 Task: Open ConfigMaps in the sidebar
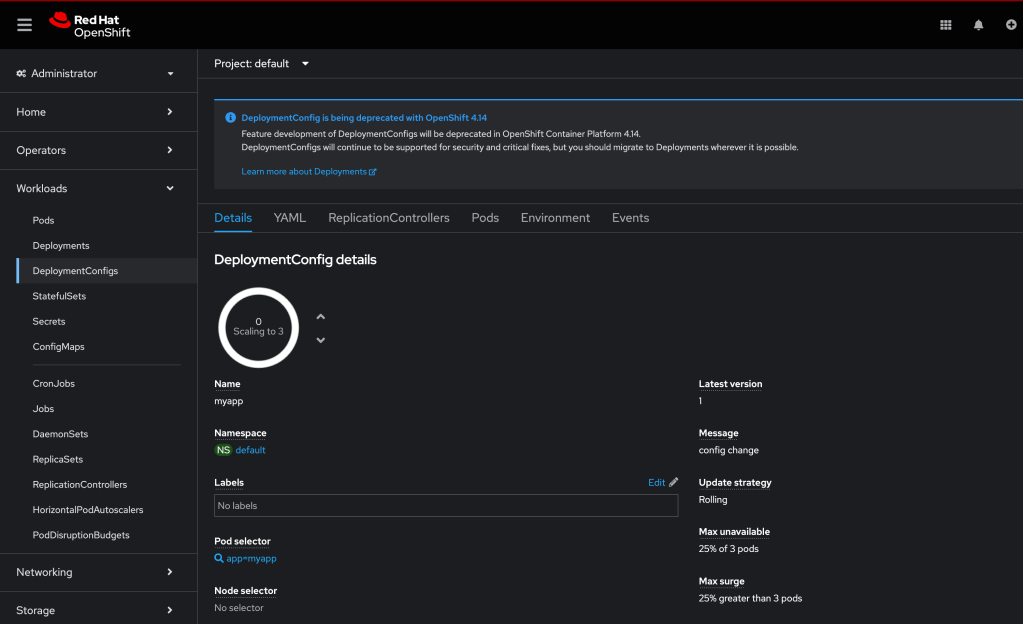58,347
